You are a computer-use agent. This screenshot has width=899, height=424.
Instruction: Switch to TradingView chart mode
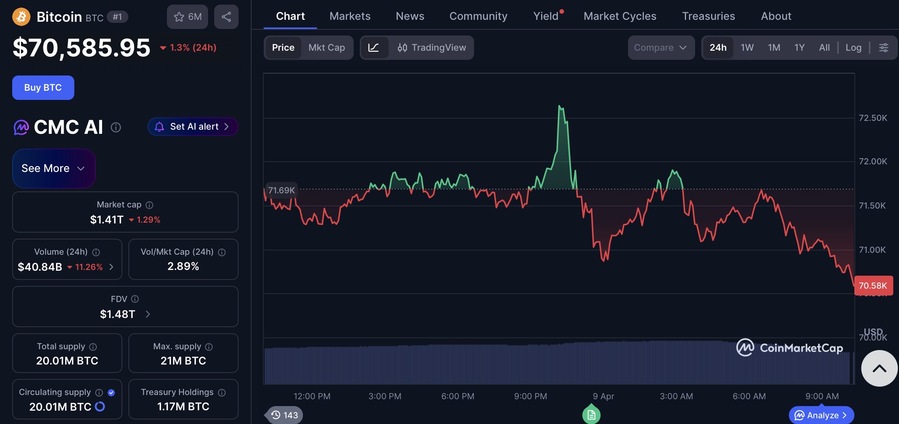(x=431, y=47)
